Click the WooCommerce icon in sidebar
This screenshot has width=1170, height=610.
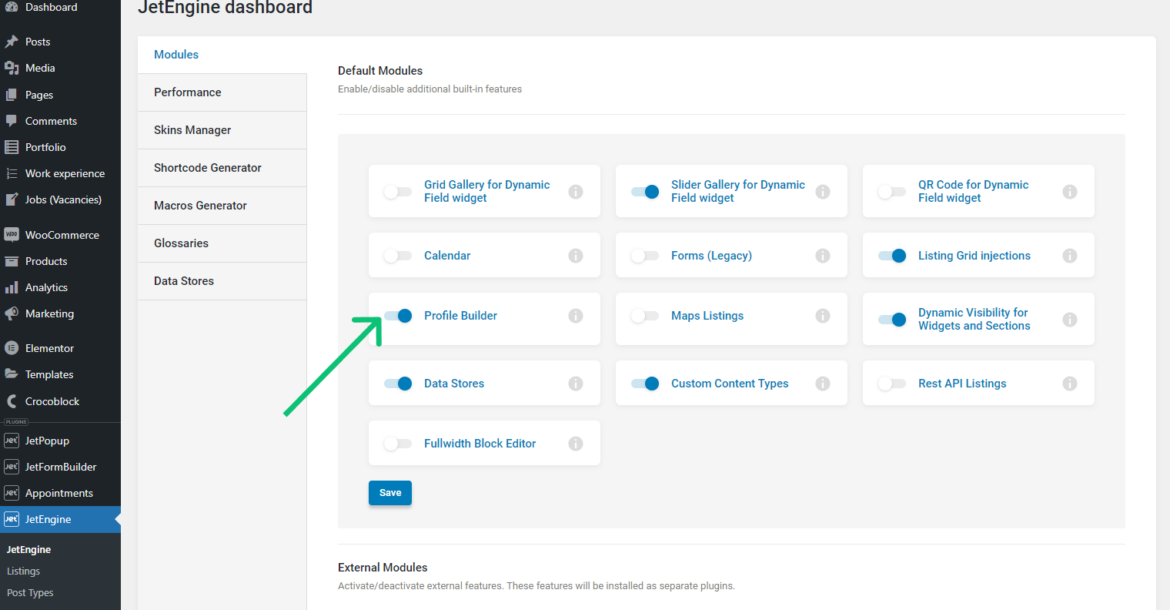(x=11, y=235)
